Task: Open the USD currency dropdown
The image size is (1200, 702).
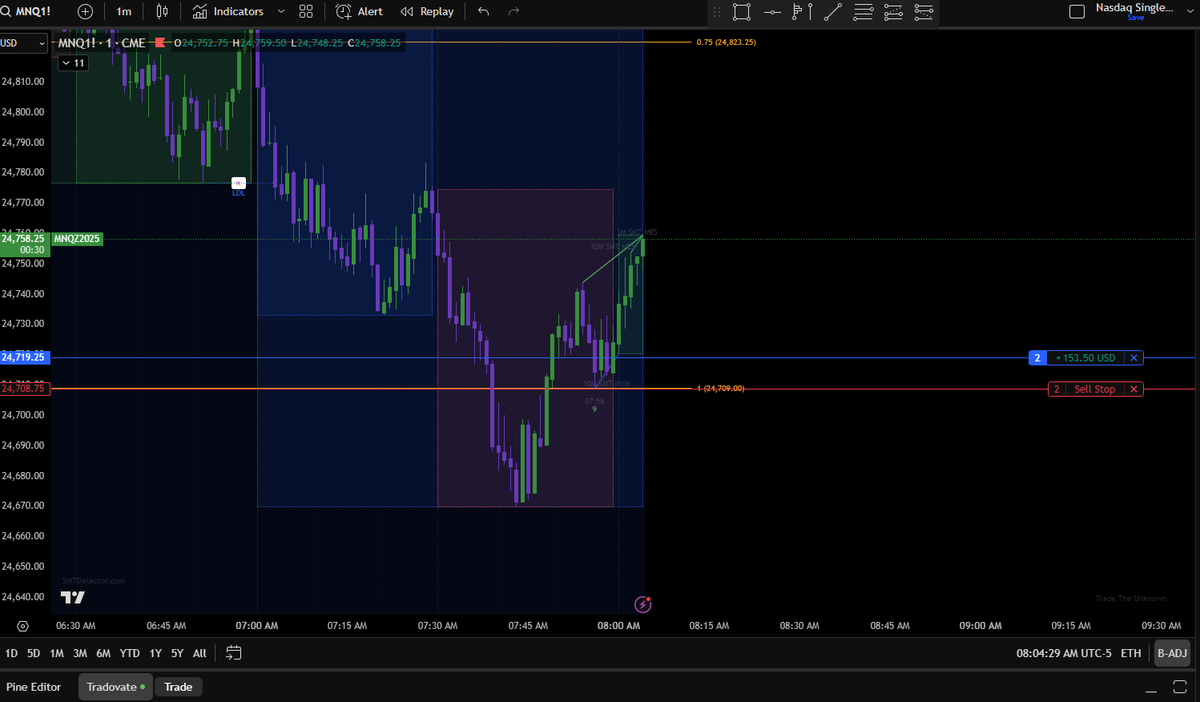Action: [23, 43]
